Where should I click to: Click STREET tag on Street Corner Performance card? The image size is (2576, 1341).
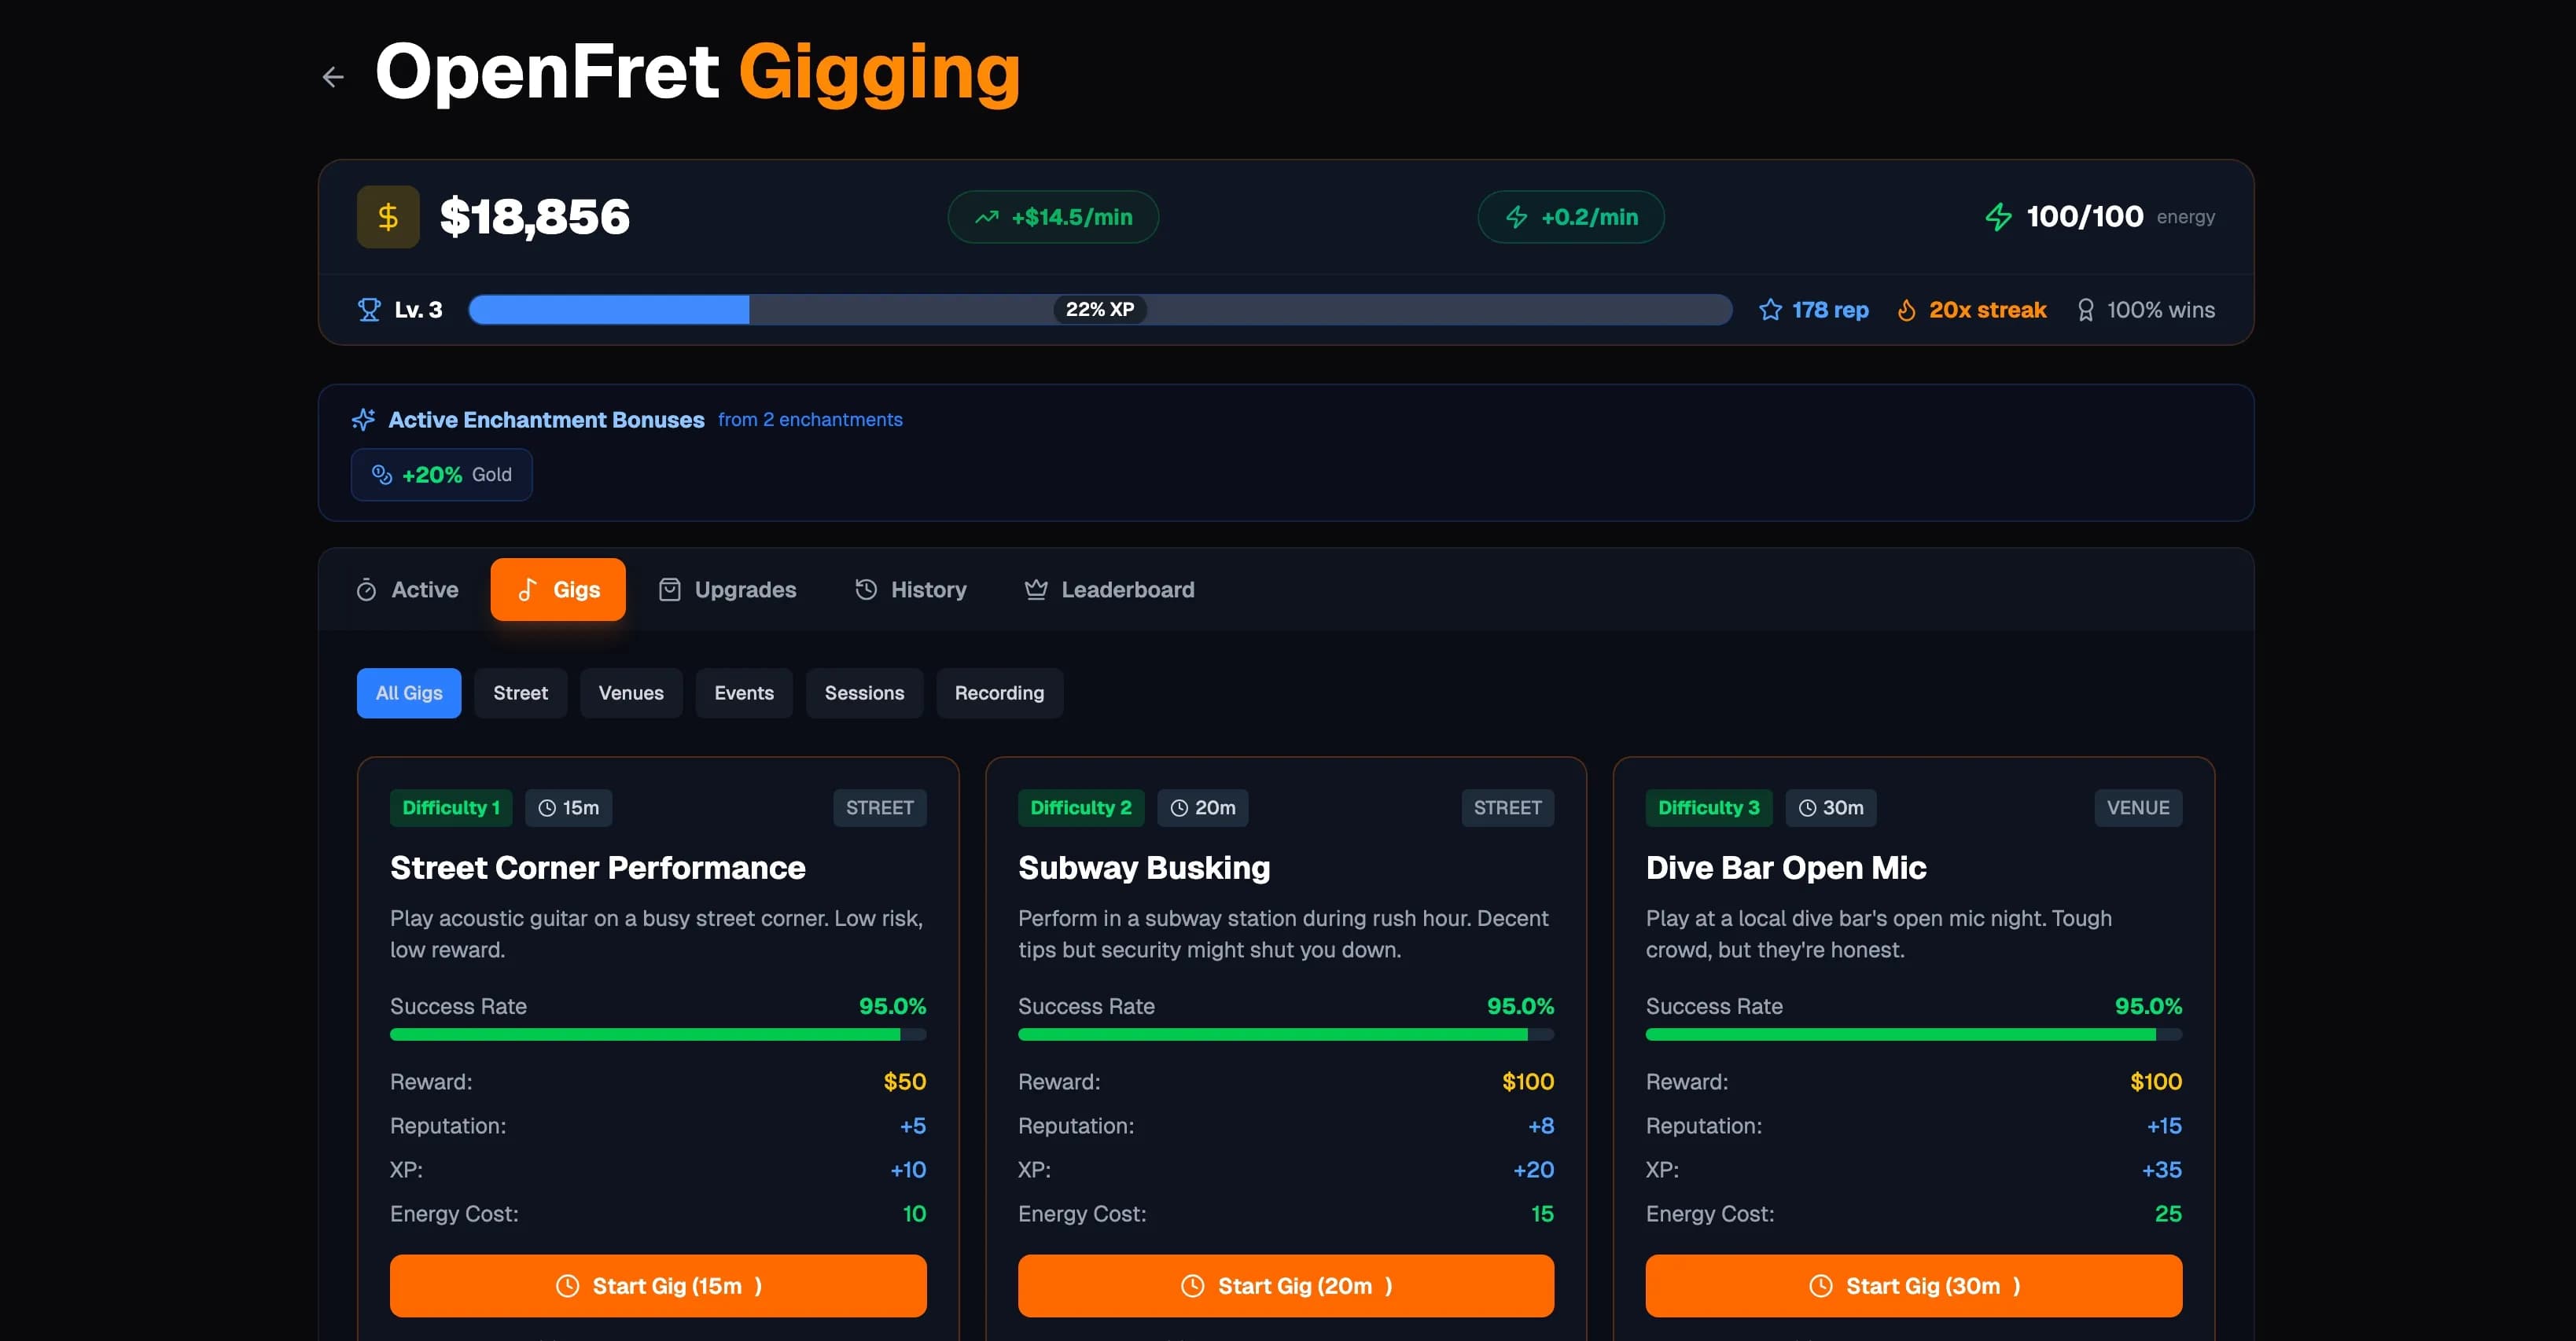click(880, 808)
